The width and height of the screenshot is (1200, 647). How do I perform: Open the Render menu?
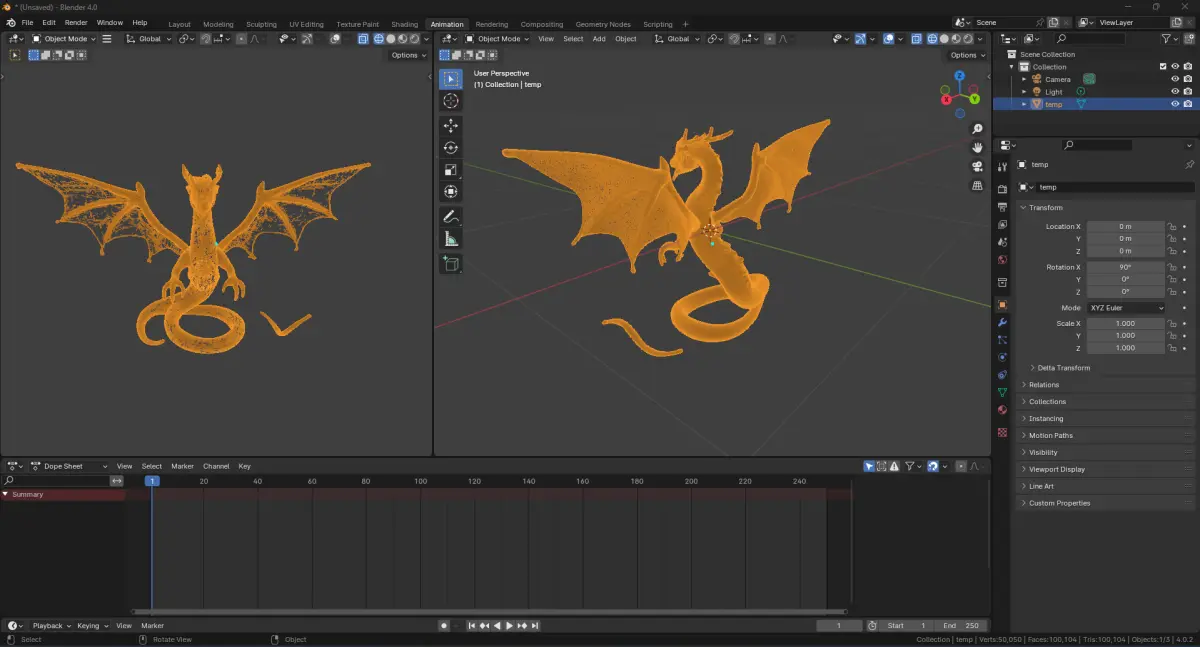(76, 22)
